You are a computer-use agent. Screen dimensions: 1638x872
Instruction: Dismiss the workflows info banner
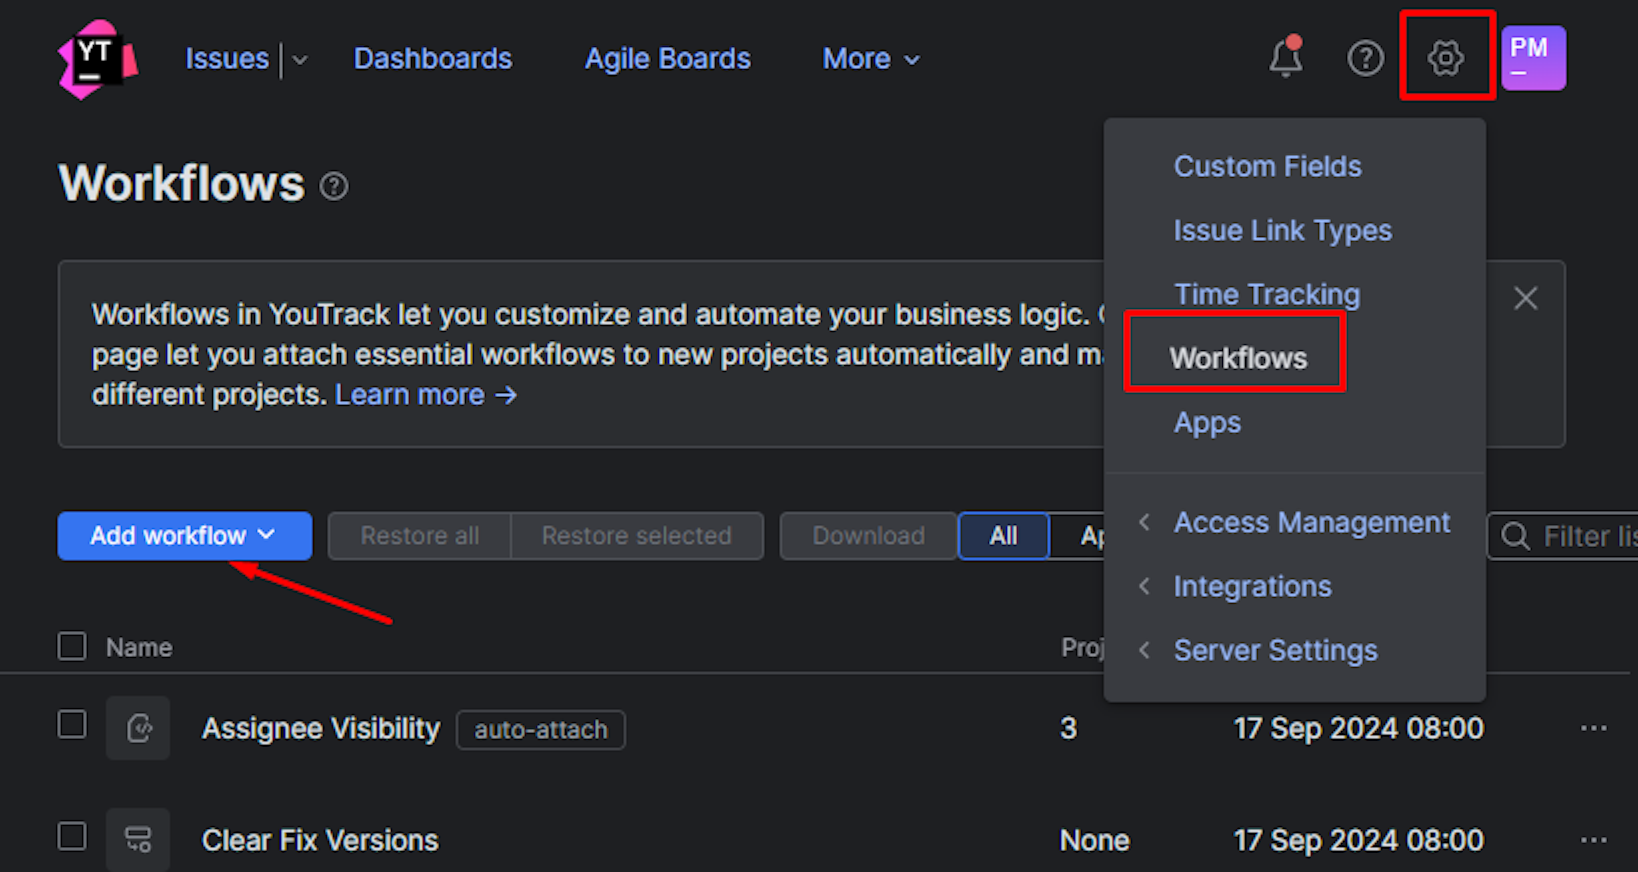(x=1525, y=298)
